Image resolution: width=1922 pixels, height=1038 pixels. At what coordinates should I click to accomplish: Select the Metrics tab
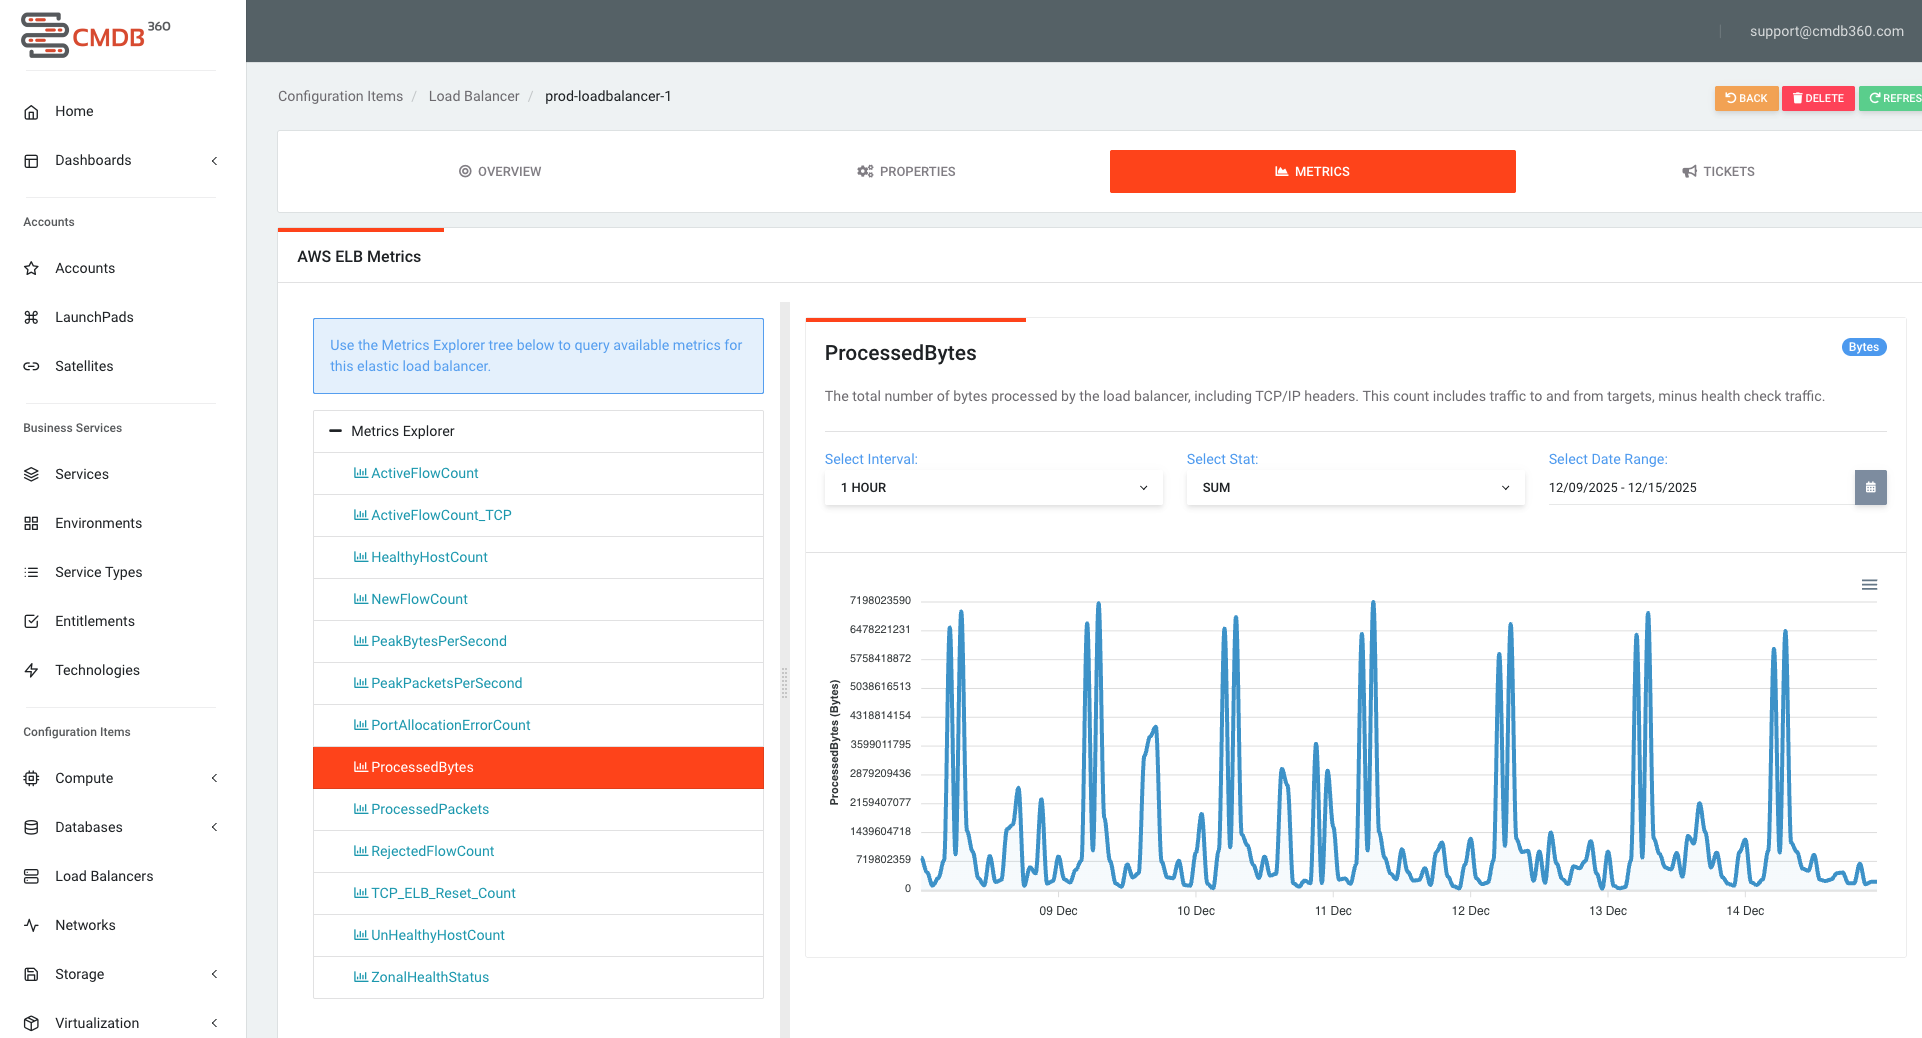1312,171
